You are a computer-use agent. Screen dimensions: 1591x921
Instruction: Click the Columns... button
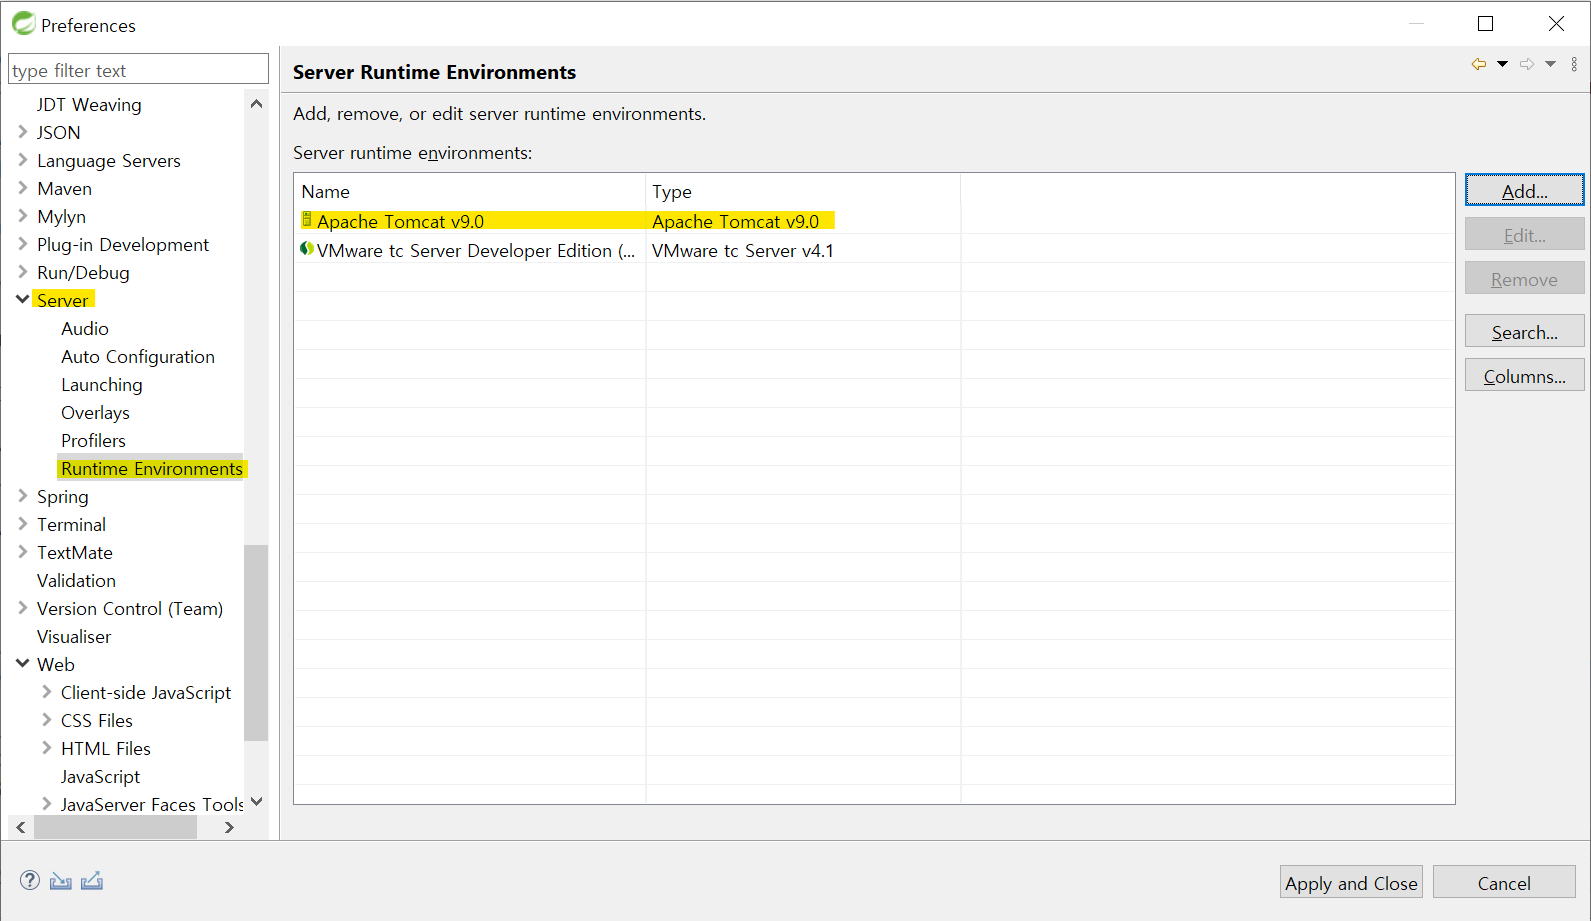point(1524,375)
